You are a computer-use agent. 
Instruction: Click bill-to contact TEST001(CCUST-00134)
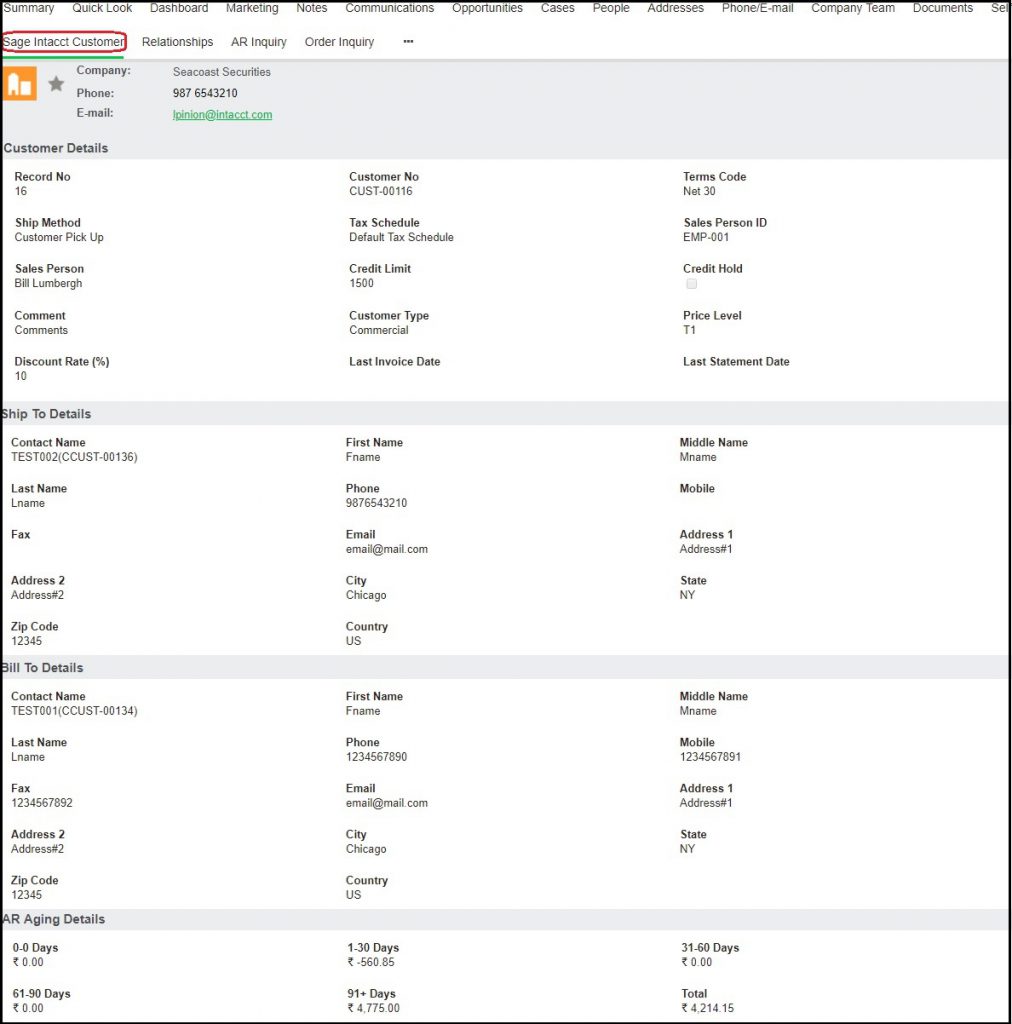(x=74, y=711)
